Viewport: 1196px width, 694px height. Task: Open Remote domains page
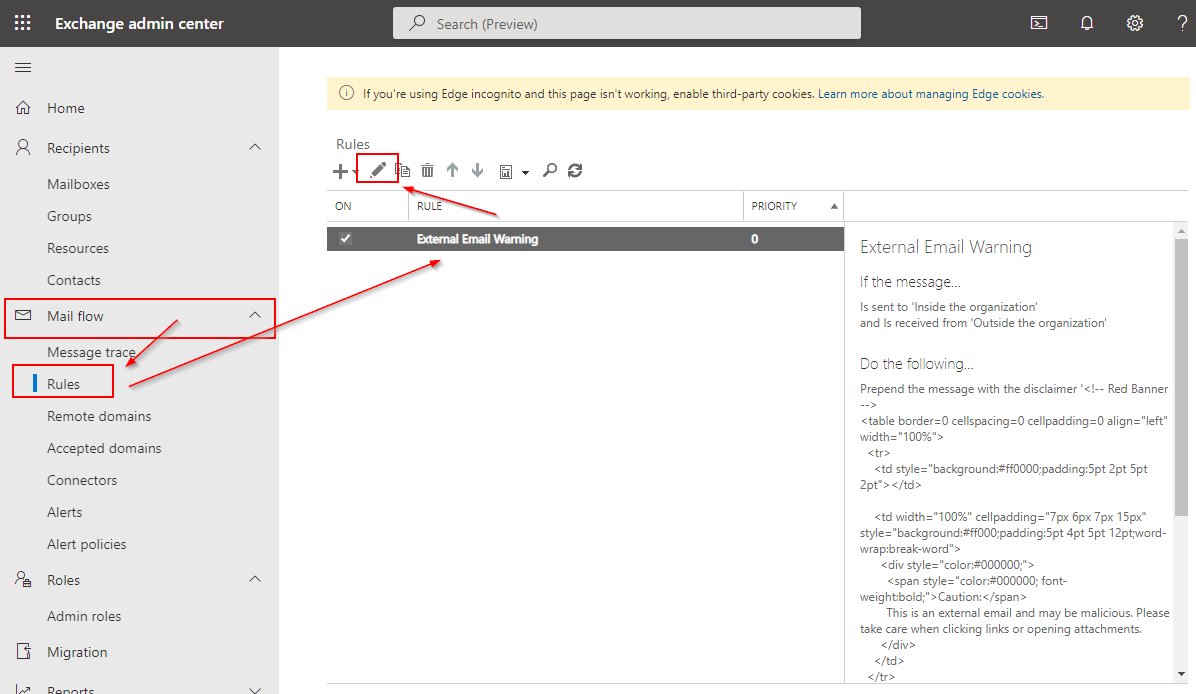click(x=99, y=416)
